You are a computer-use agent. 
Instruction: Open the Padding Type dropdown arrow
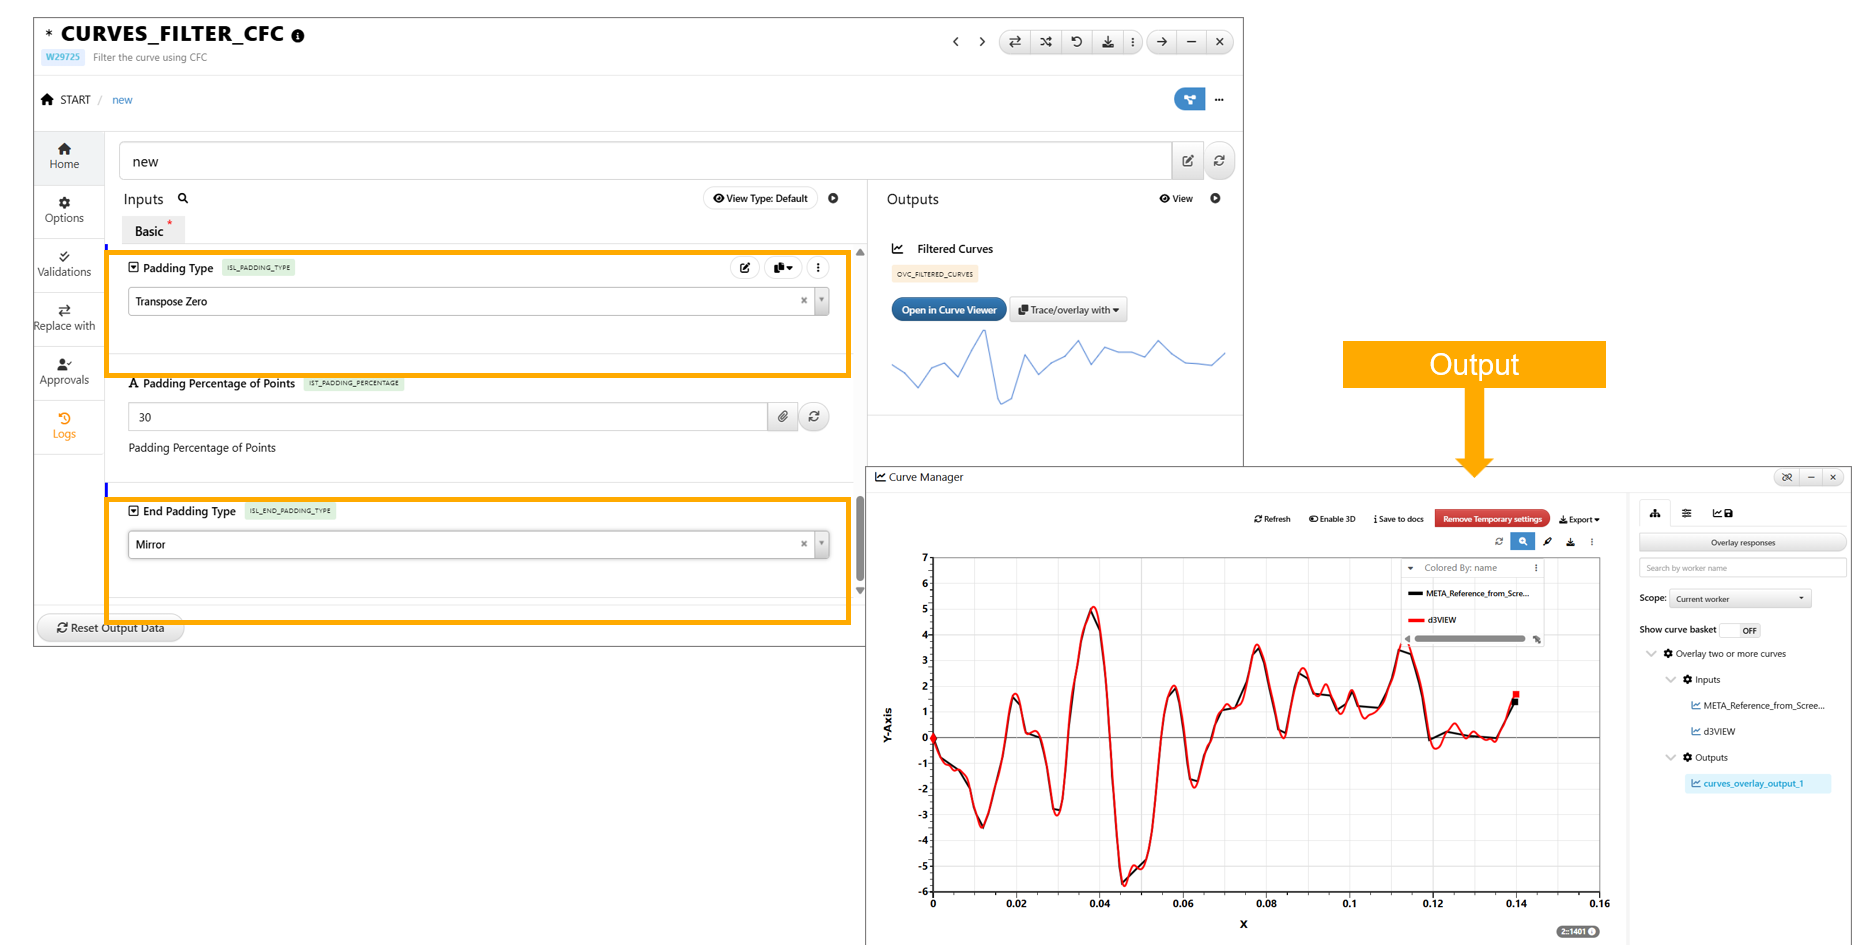pos(821,301)
